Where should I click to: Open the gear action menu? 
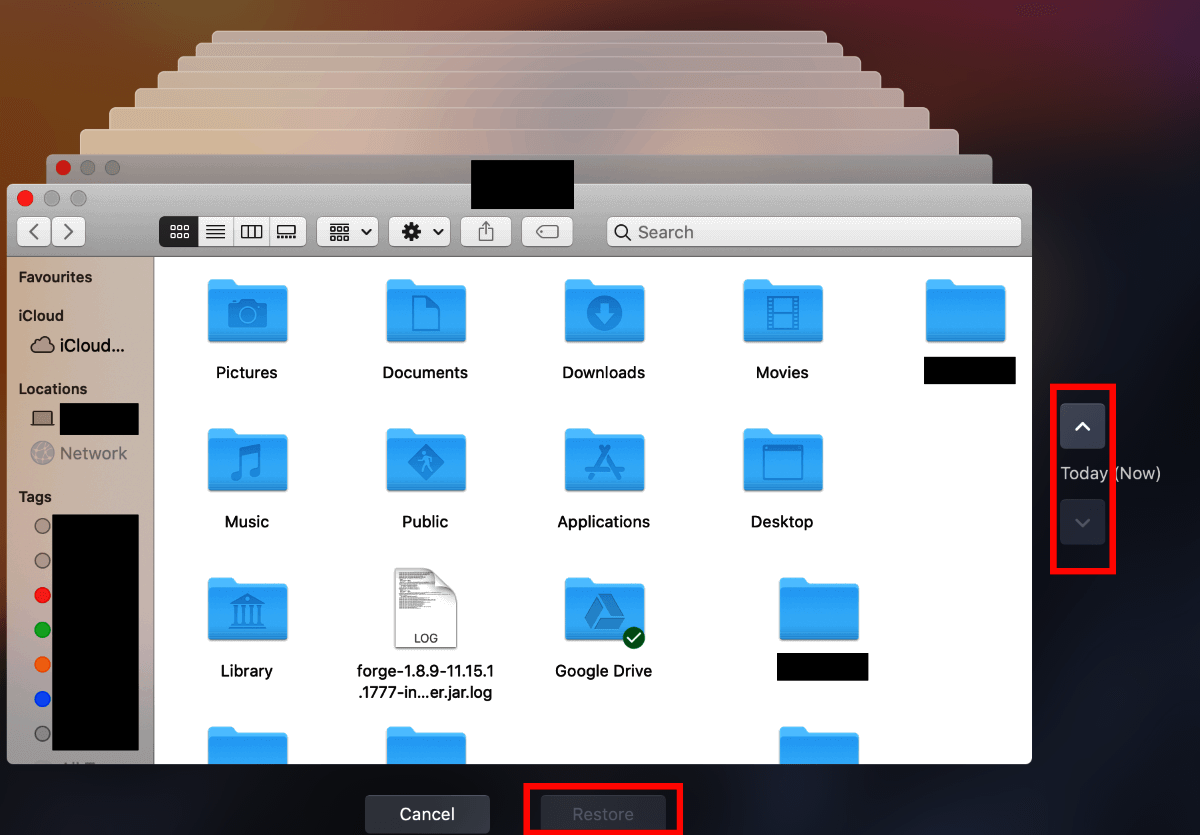418,231
